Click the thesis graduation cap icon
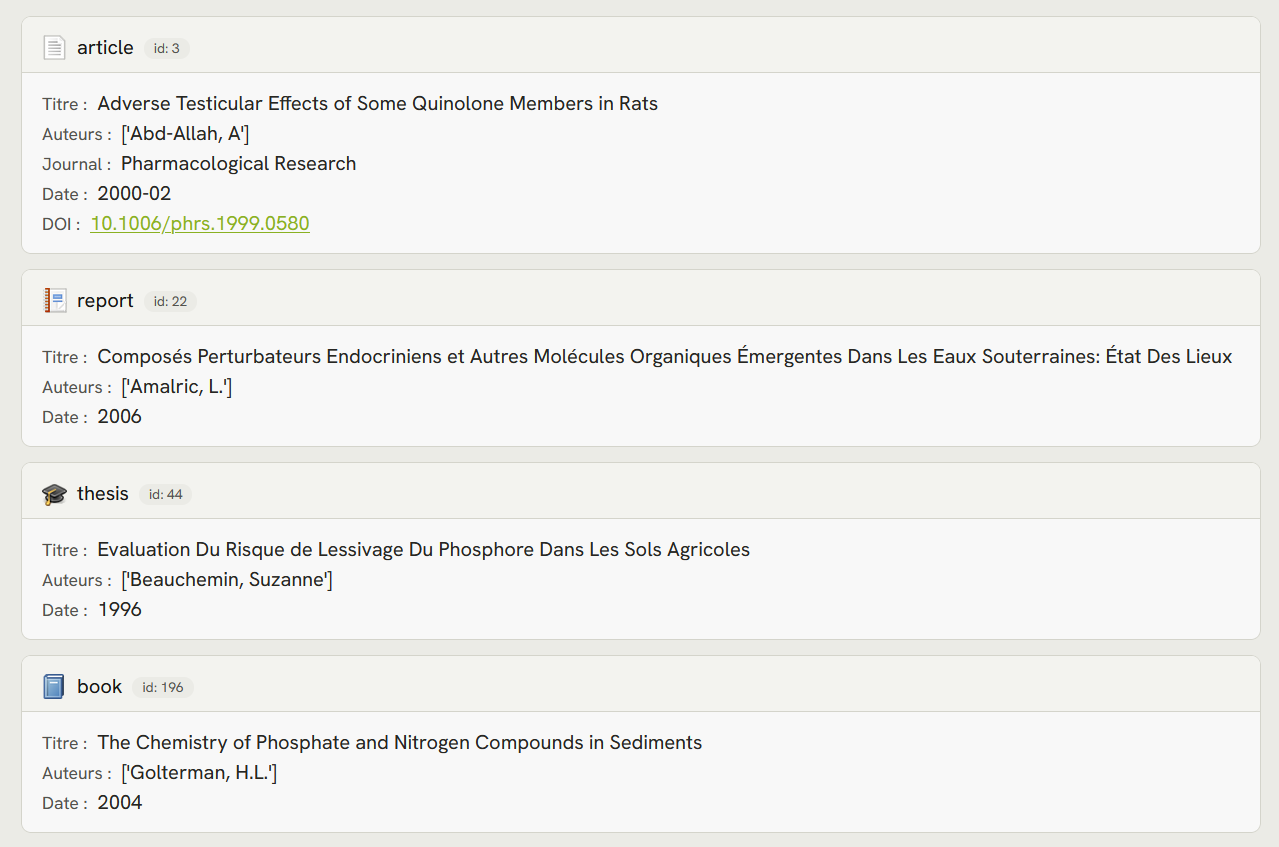Viewport: 1279px width, 847px height. 54,494
